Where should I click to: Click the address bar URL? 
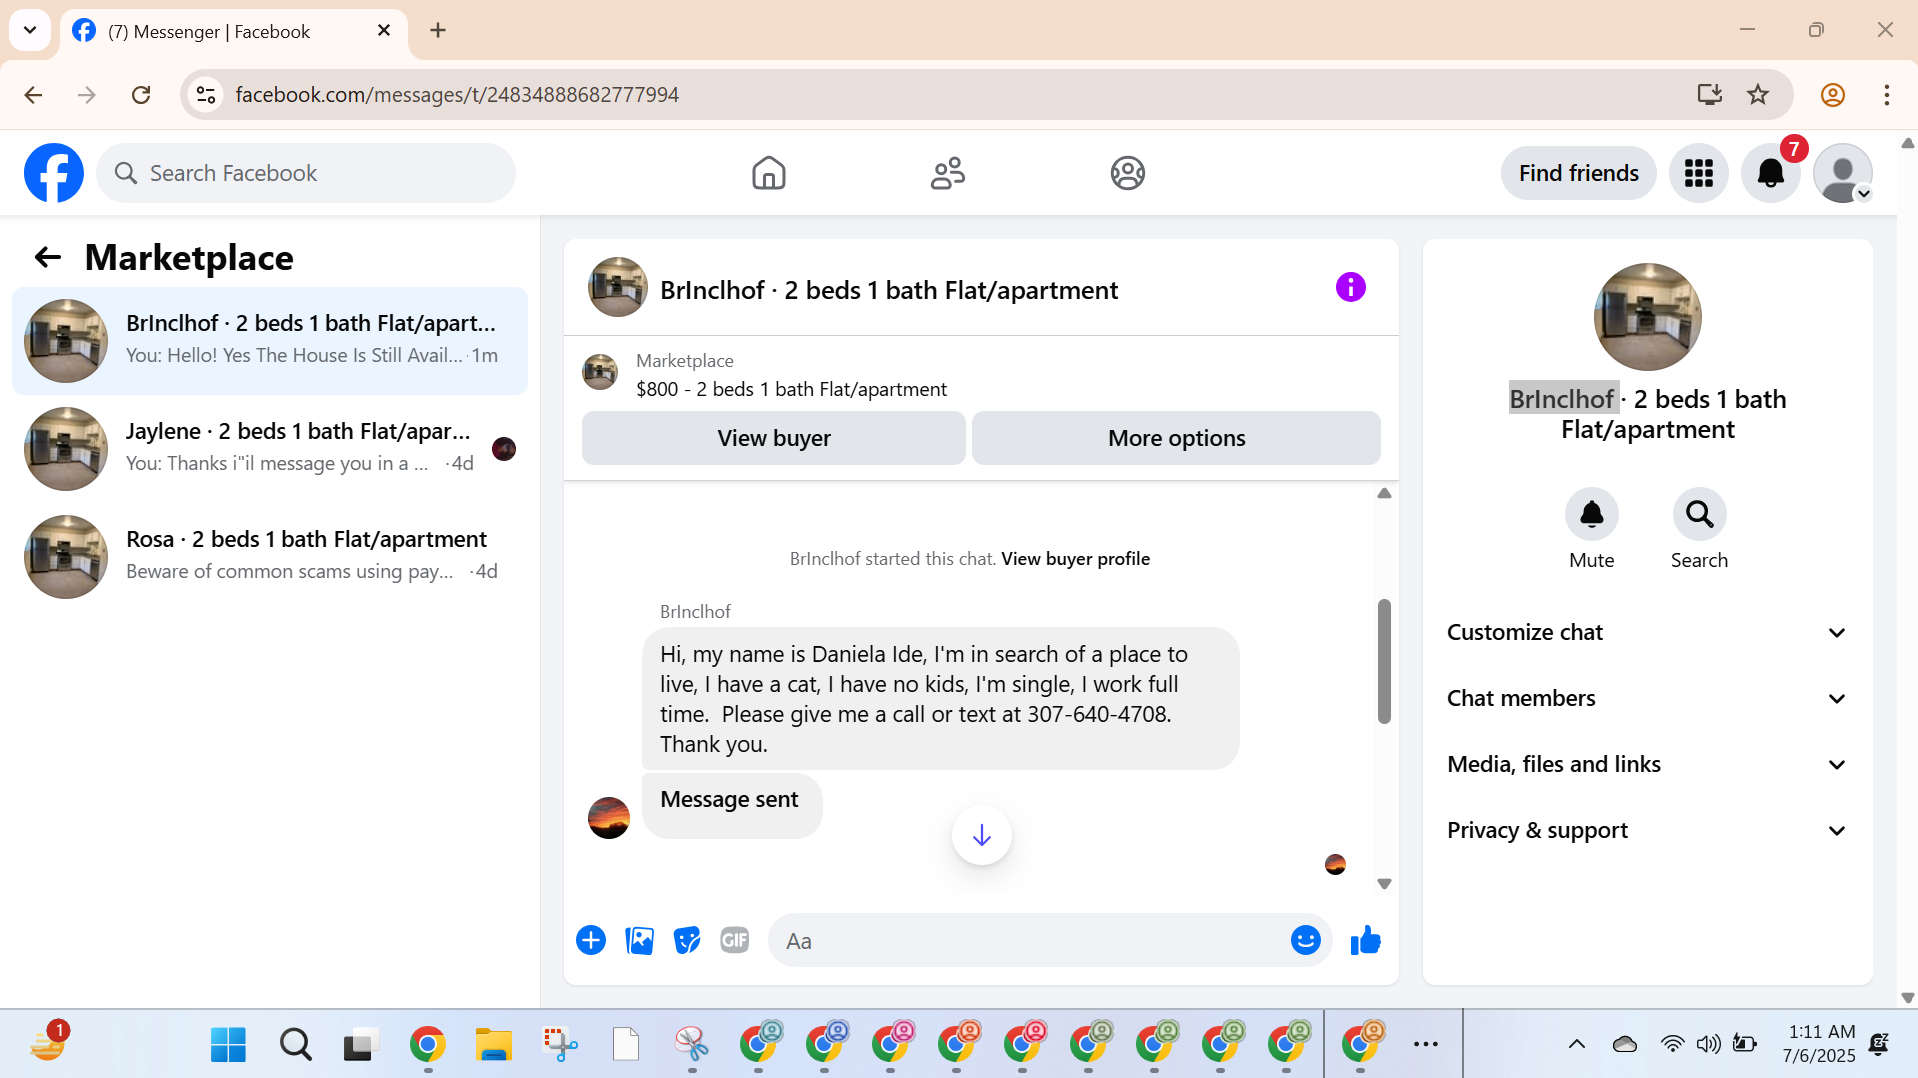pyautogui.click(x=457, y=94)
